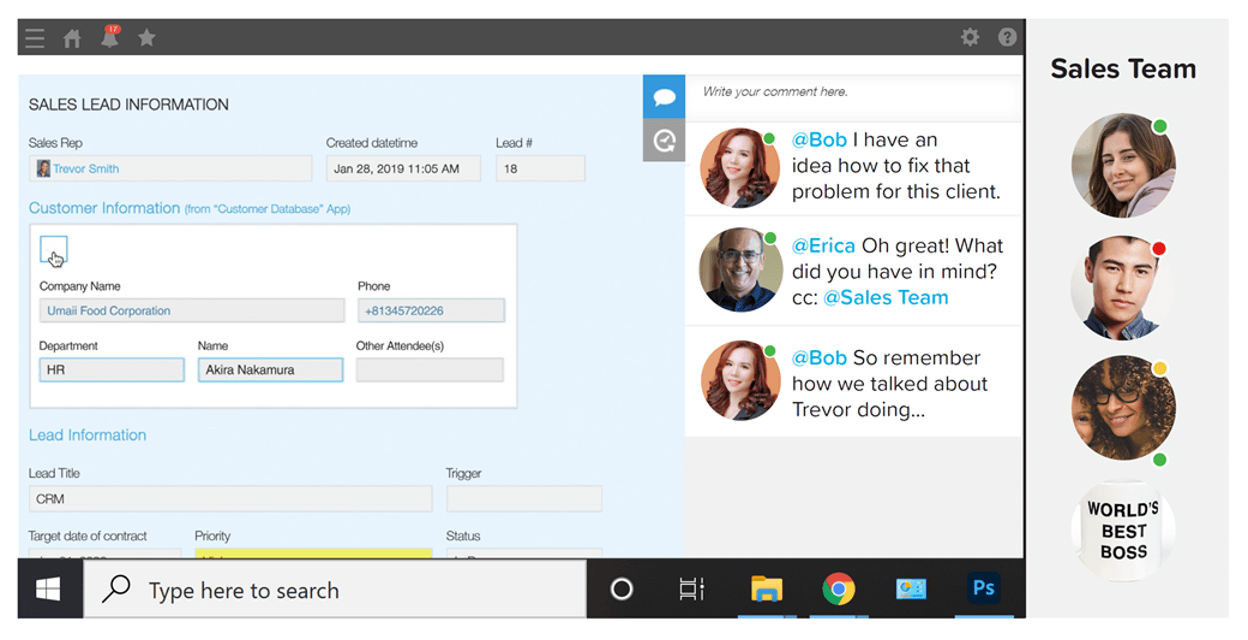
Task: Click the yellow Priority field
Action: 313,553
